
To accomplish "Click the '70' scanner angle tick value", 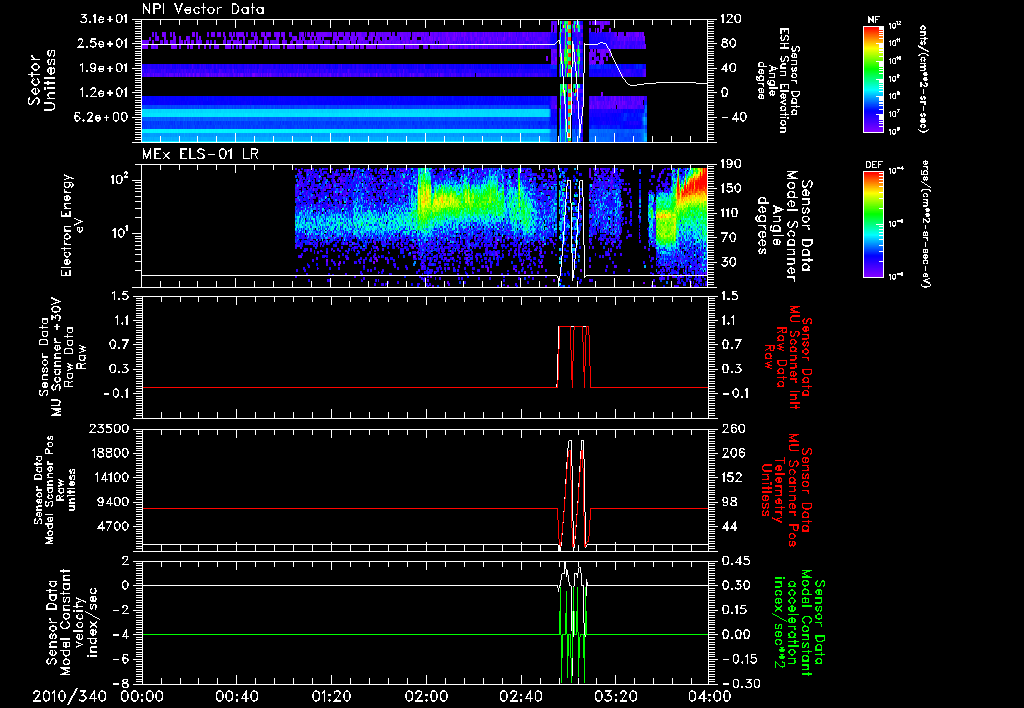I will coord(728,238).
